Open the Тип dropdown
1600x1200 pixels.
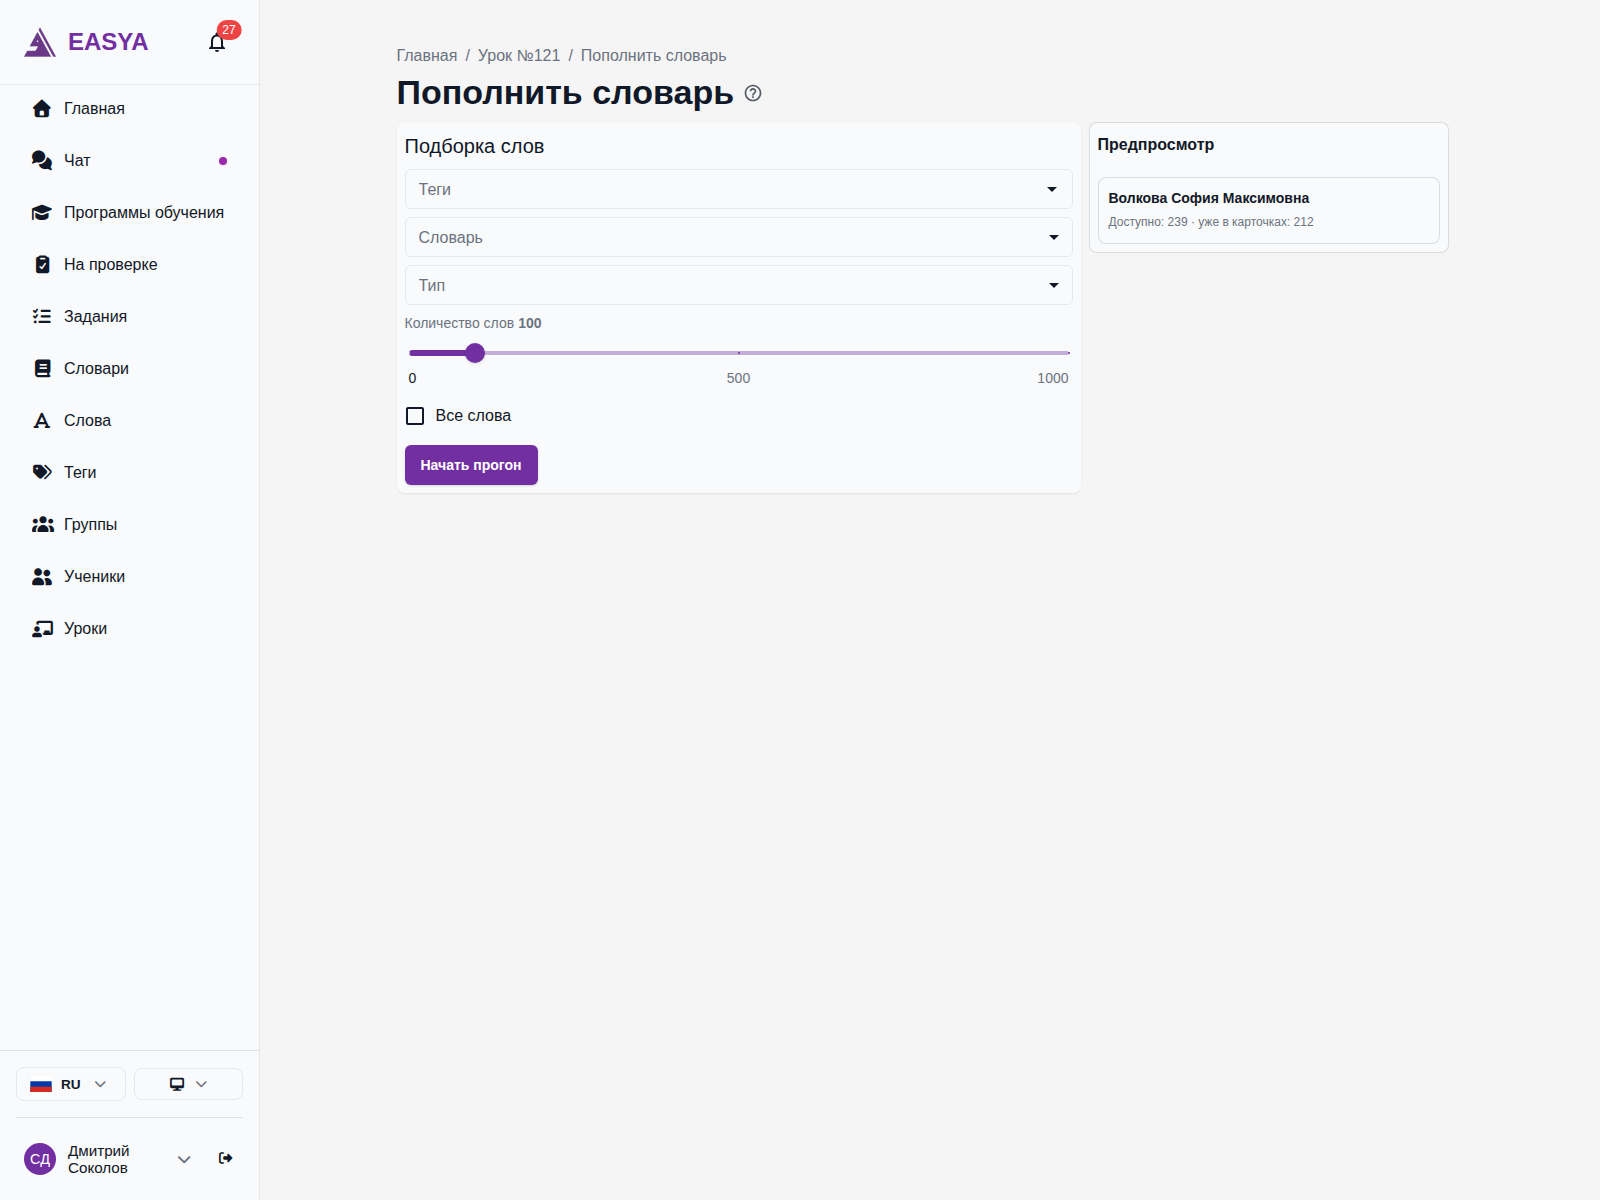738,285
